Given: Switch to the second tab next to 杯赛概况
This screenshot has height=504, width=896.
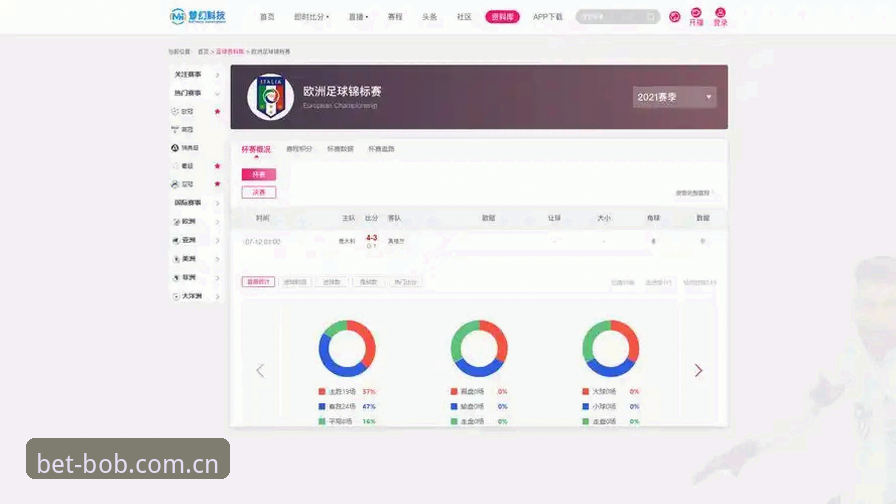Looking at the screenshot, I should point(299,149).
